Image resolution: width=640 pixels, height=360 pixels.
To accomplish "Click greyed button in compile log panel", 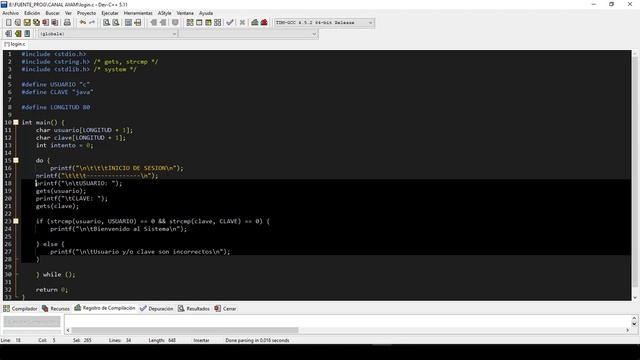I will 32,322.
